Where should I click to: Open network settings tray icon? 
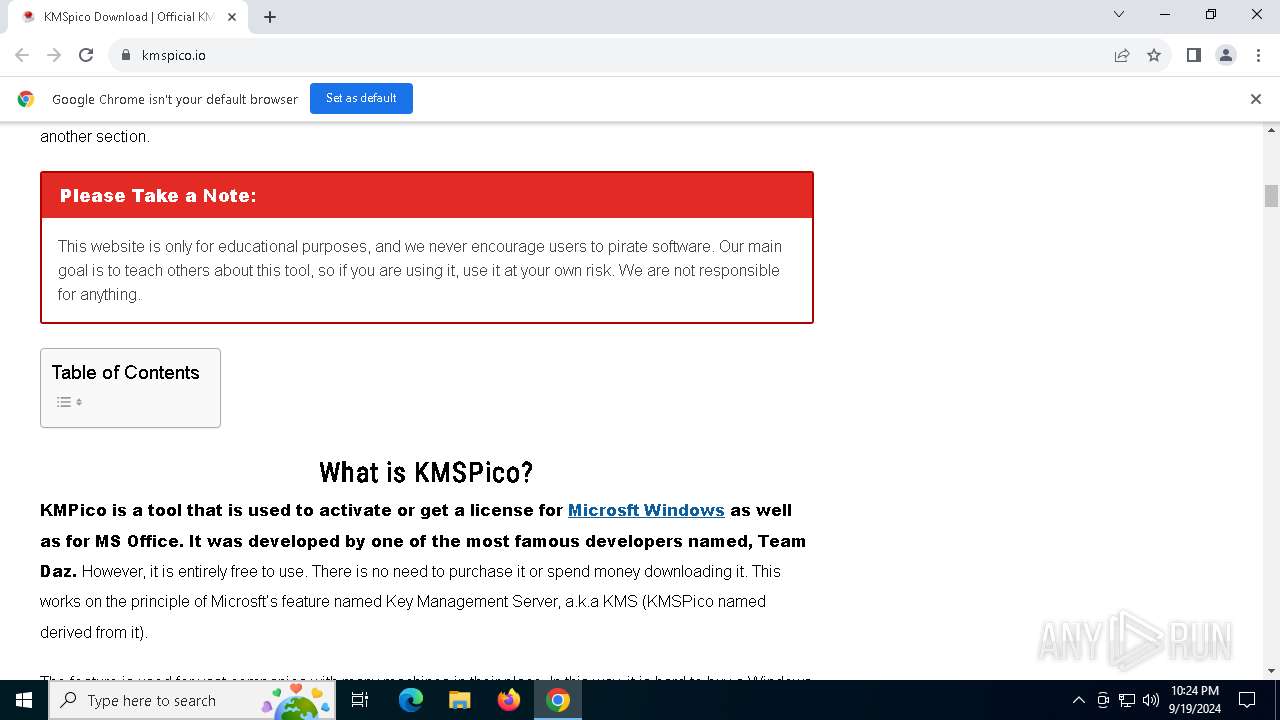[1127, 700]
